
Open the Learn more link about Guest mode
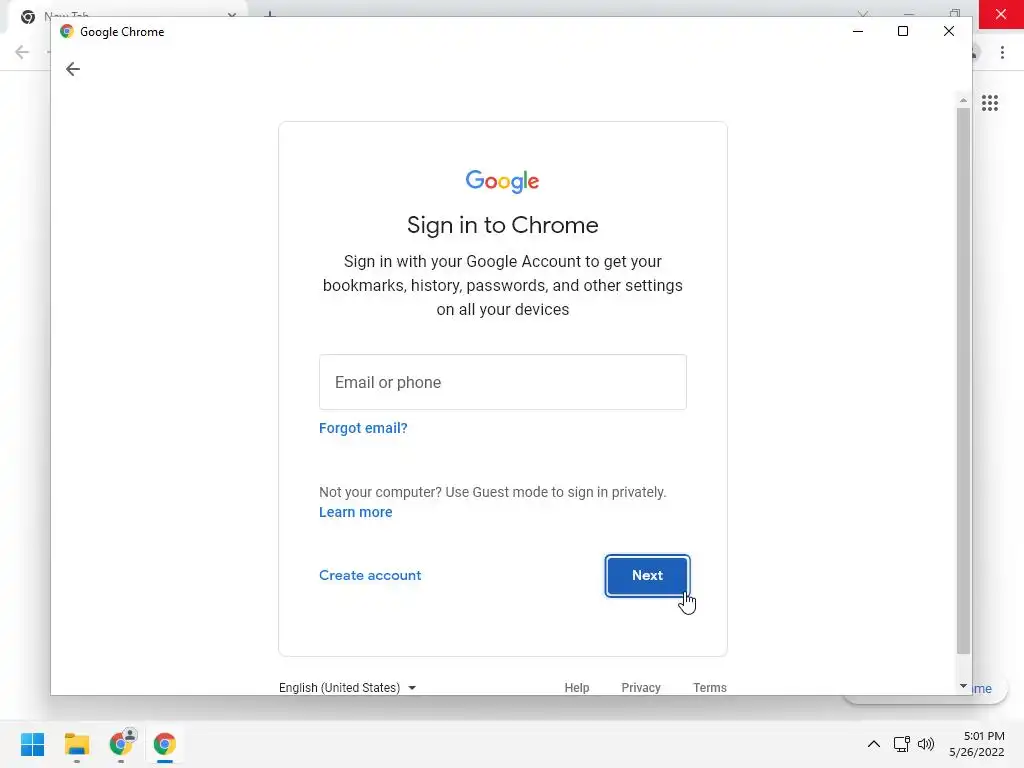pyautogui.click(x=355, y=512)
